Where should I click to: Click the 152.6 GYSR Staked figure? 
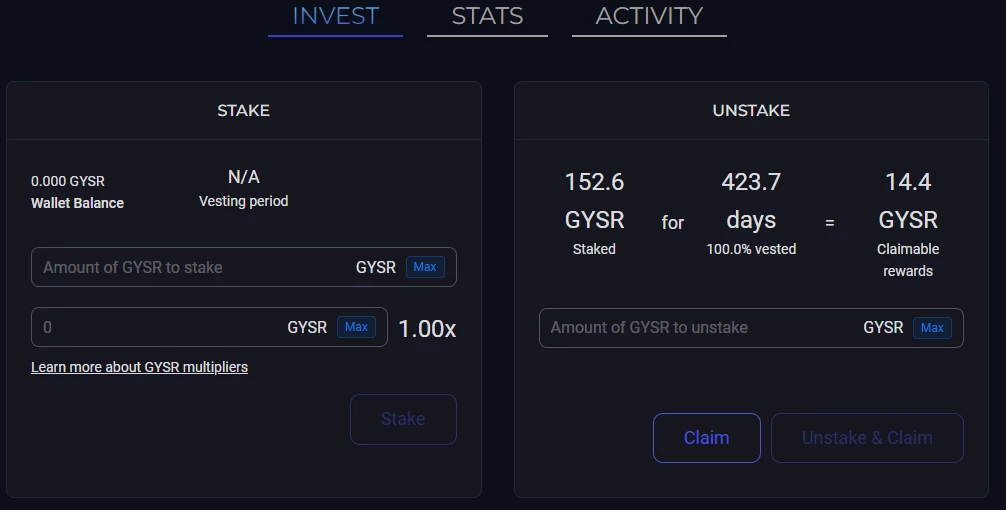594,214
